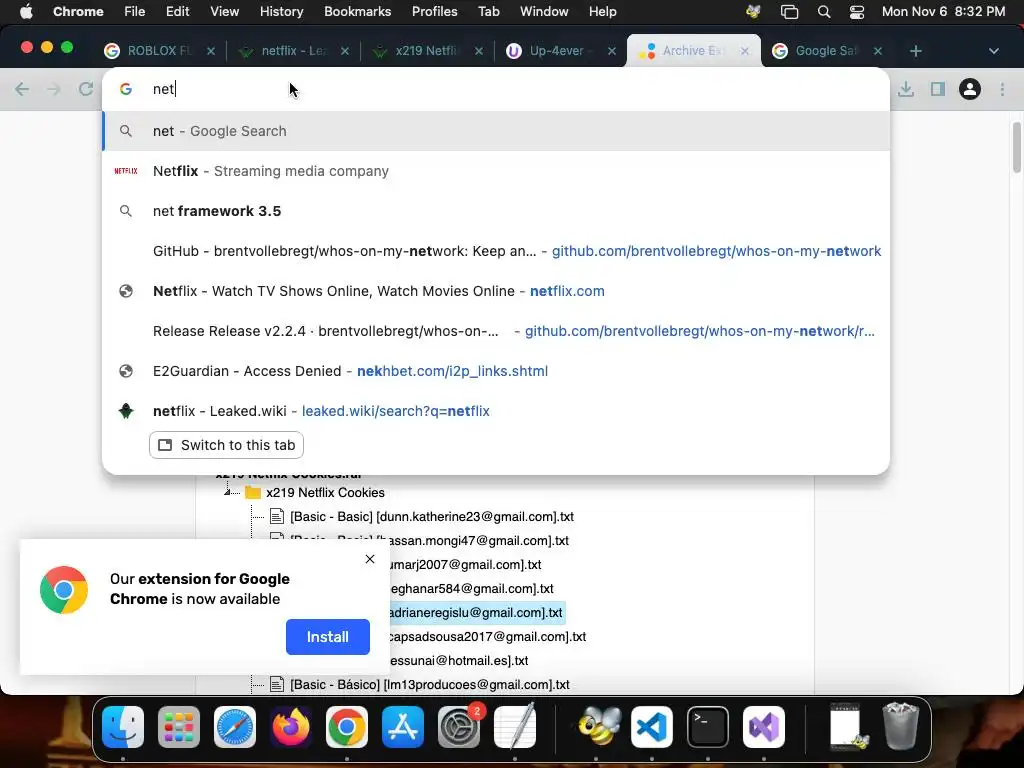Open Chrome from the Dock
Viewport: 1024px width, 768px height.
pos(347,727)
